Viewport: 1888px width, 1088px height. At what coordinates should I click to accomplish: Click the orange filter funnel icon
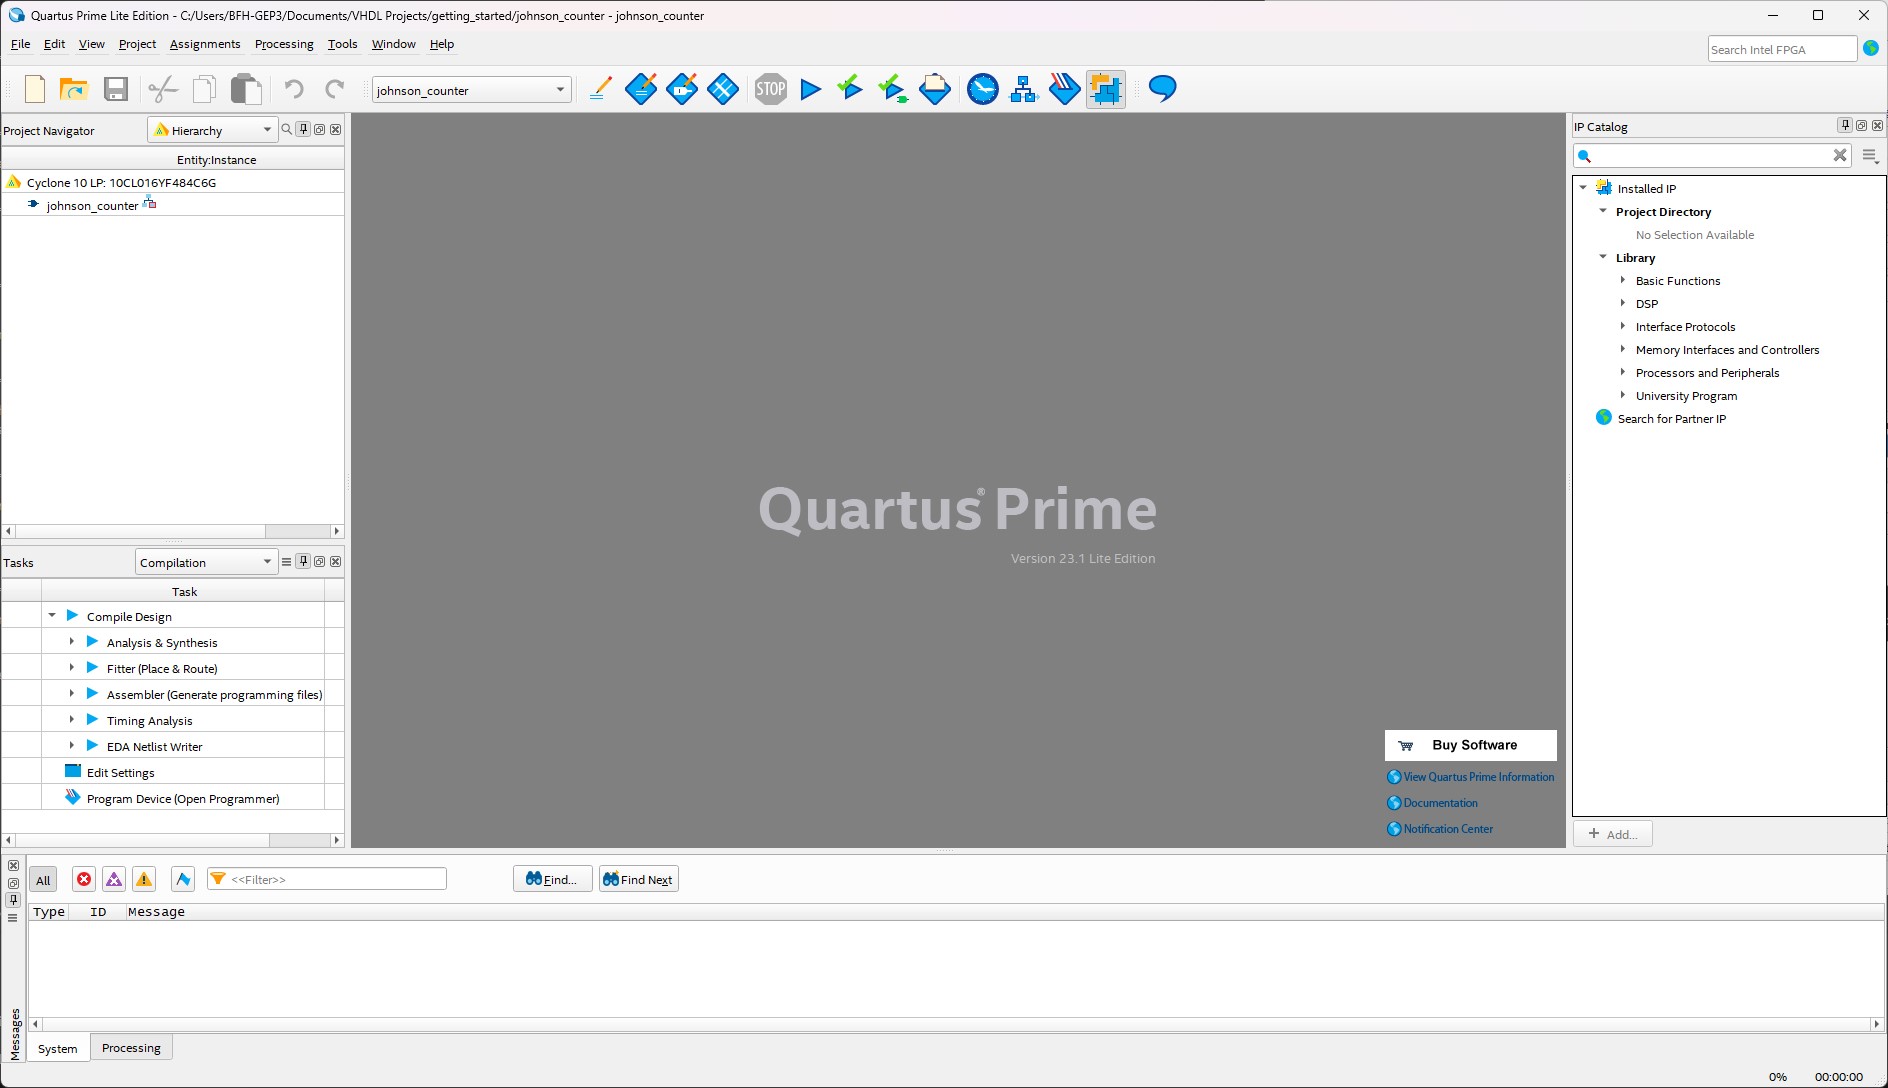217,879
